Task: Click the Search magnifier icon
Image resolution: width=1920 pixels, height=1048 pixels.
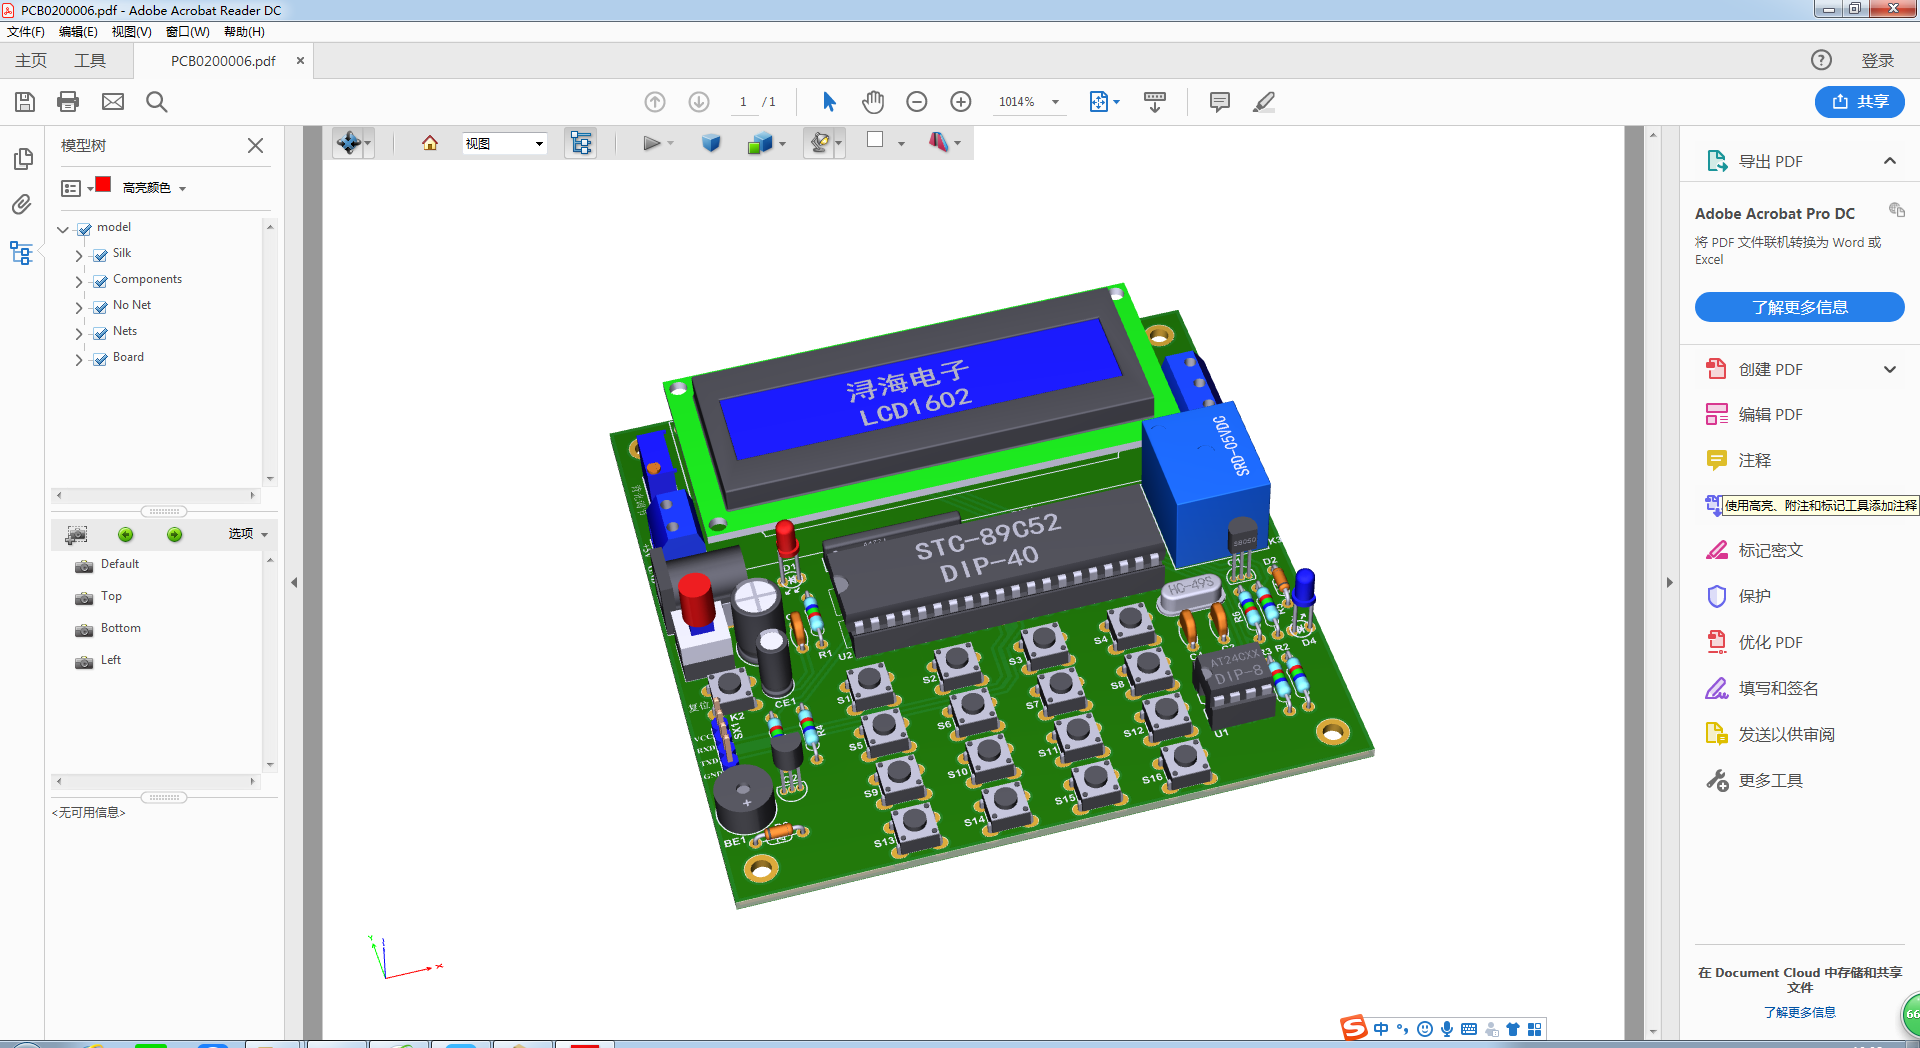Action: (x=157, y=101)
